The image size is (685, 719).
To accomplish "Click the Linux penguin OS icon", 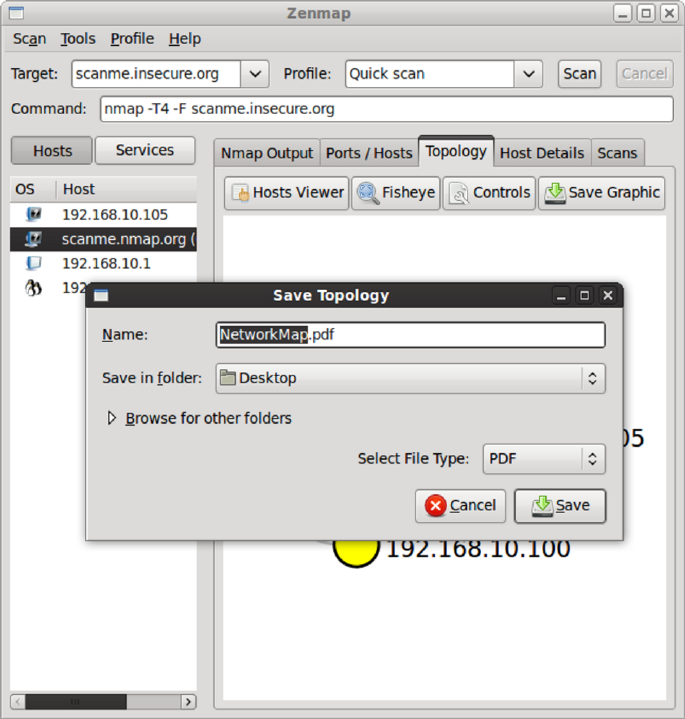I will [33, 288].
